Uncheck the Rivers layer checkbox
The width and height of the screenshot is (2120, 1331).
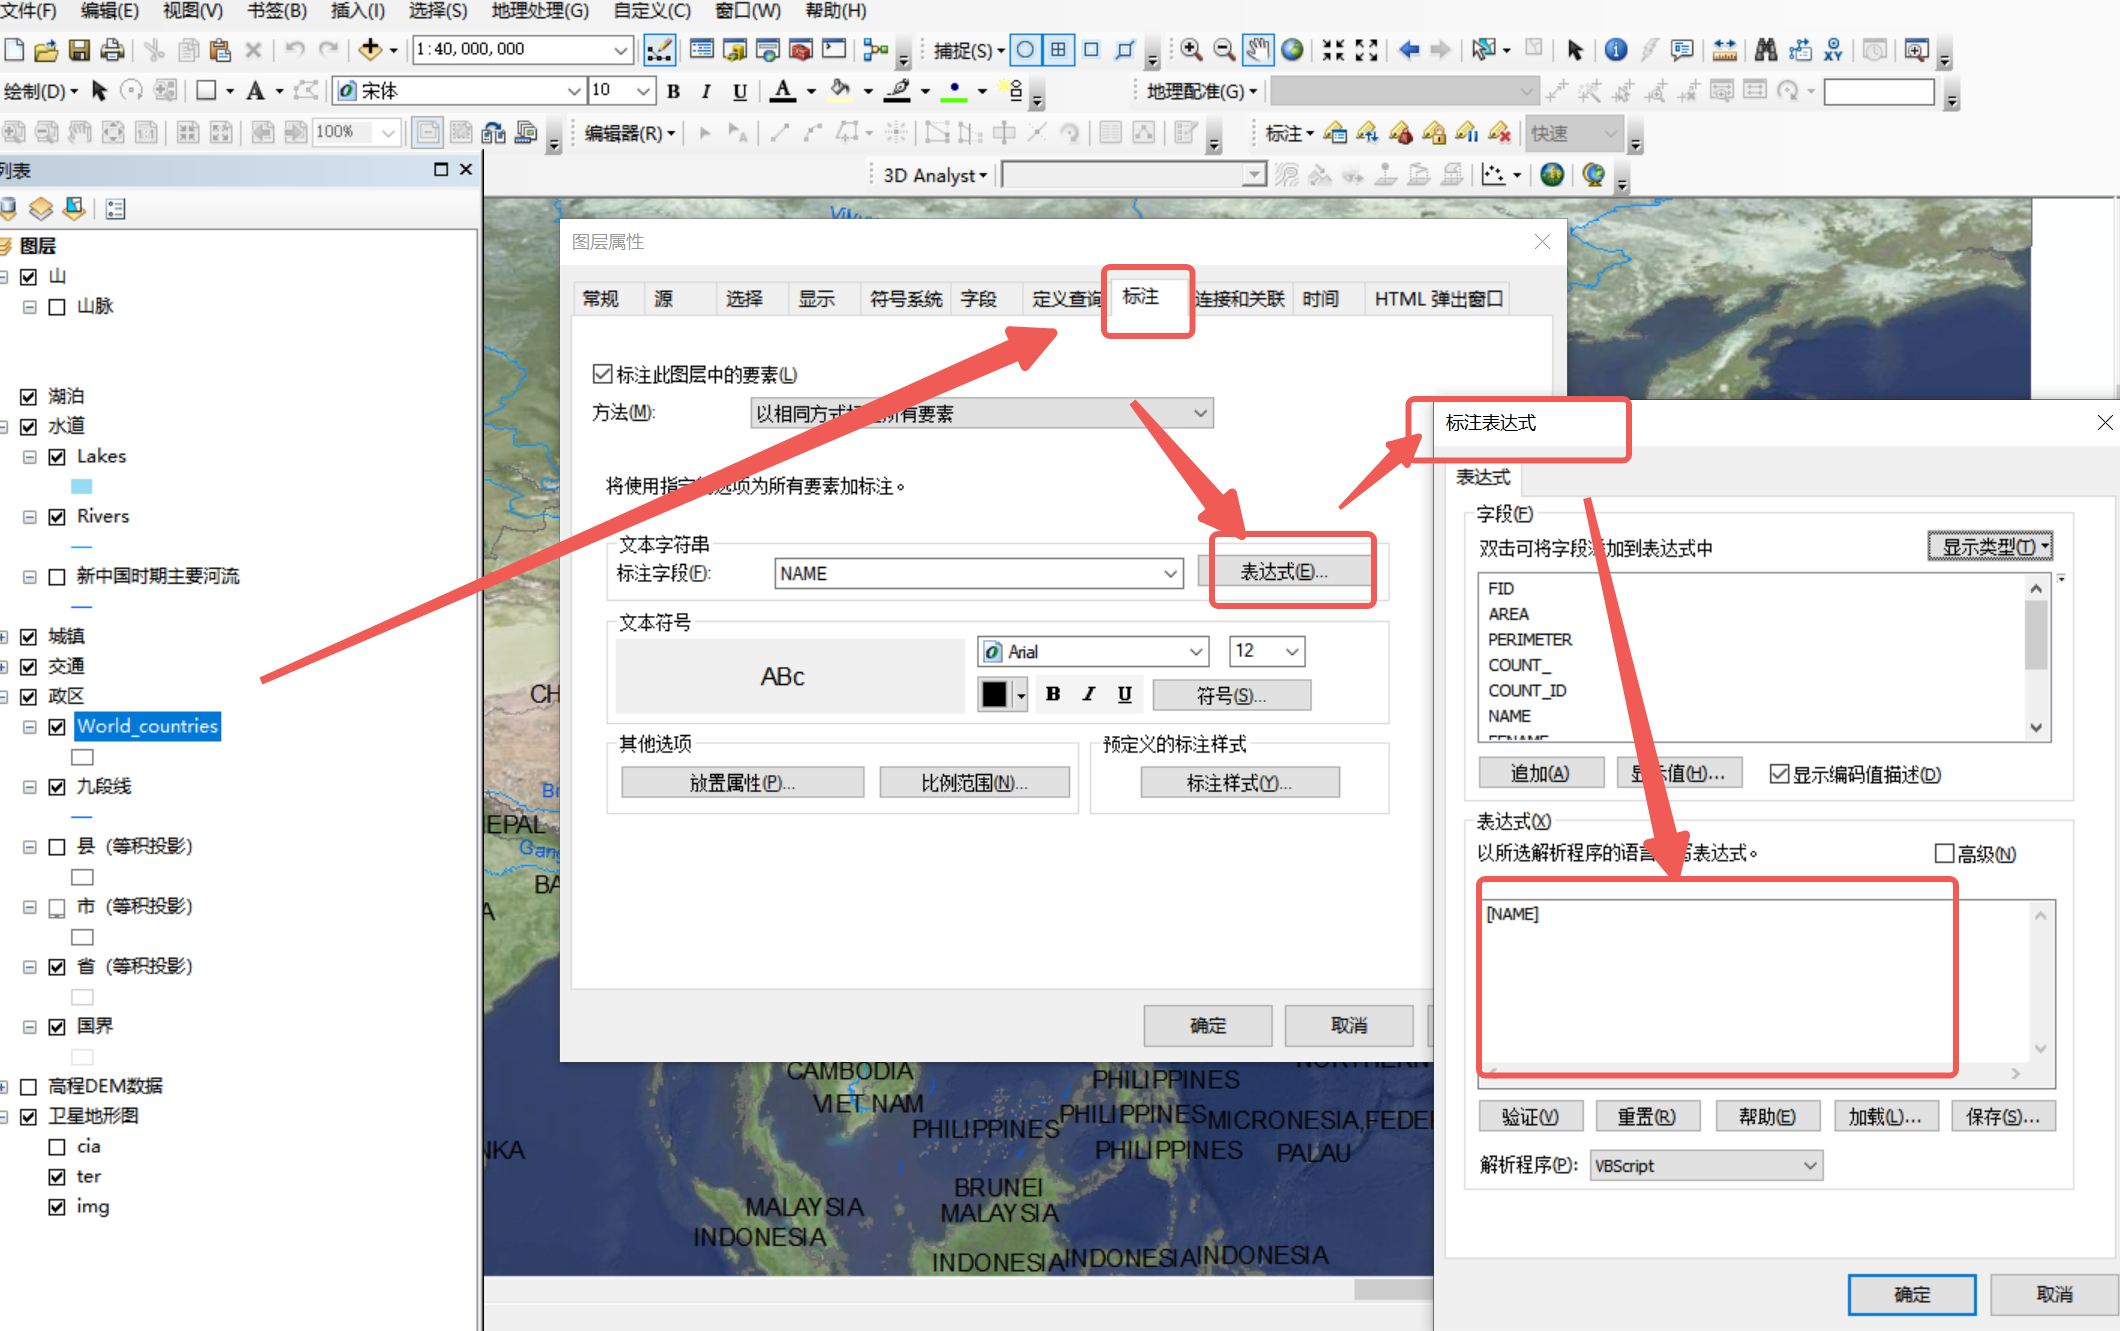57,516
